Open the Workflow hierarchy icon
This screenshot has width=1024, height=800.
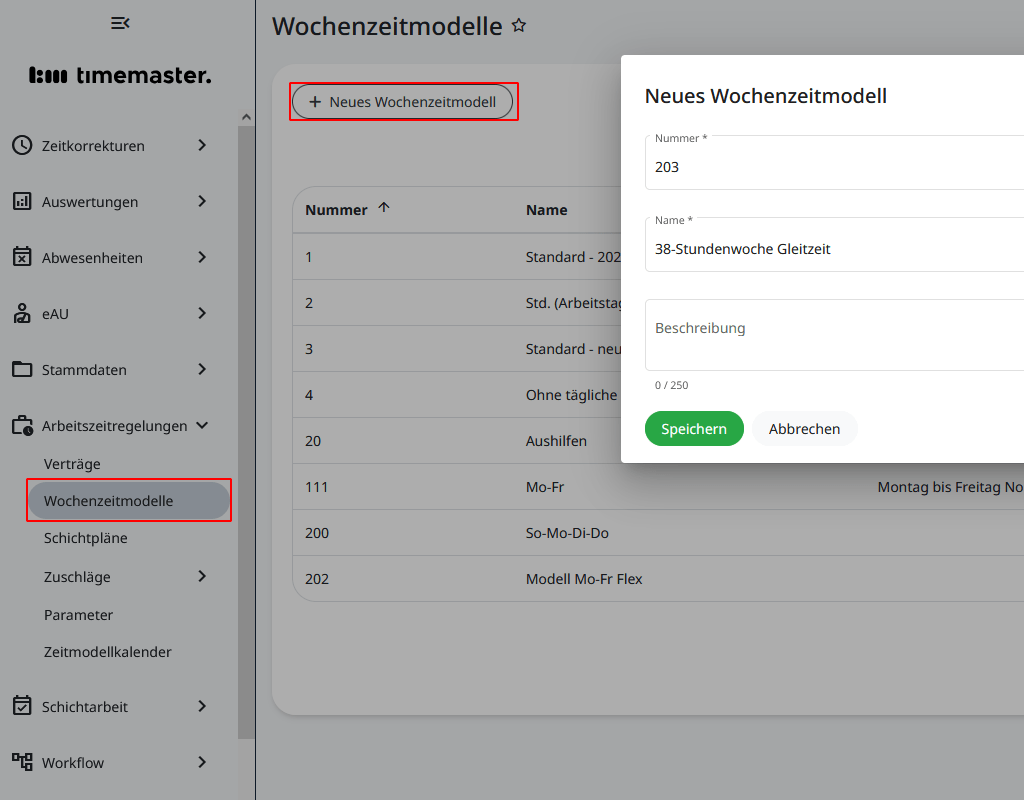coord(21,762)
